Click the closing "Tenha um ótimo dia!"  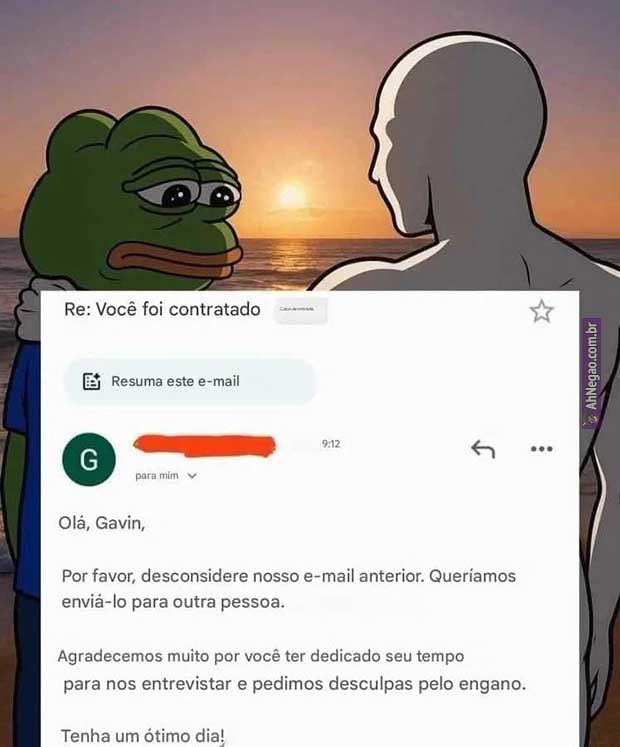142,736
